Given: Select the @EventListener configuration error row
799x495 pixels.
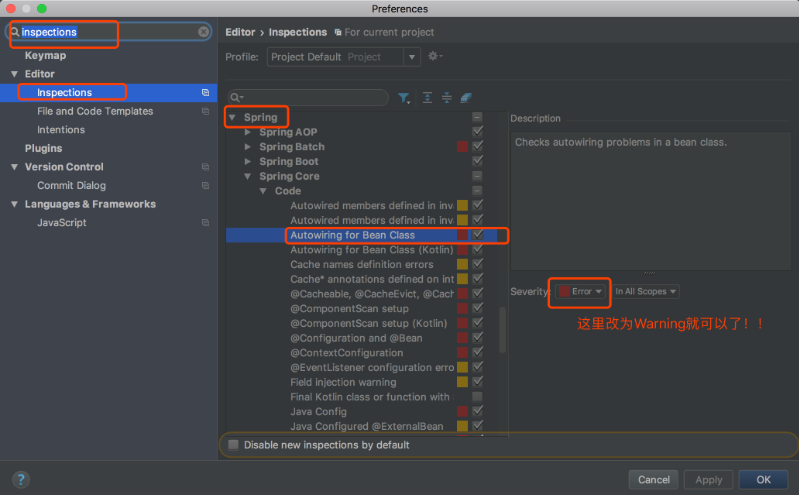Looking at the screenshot, I should tap(372, 368).
